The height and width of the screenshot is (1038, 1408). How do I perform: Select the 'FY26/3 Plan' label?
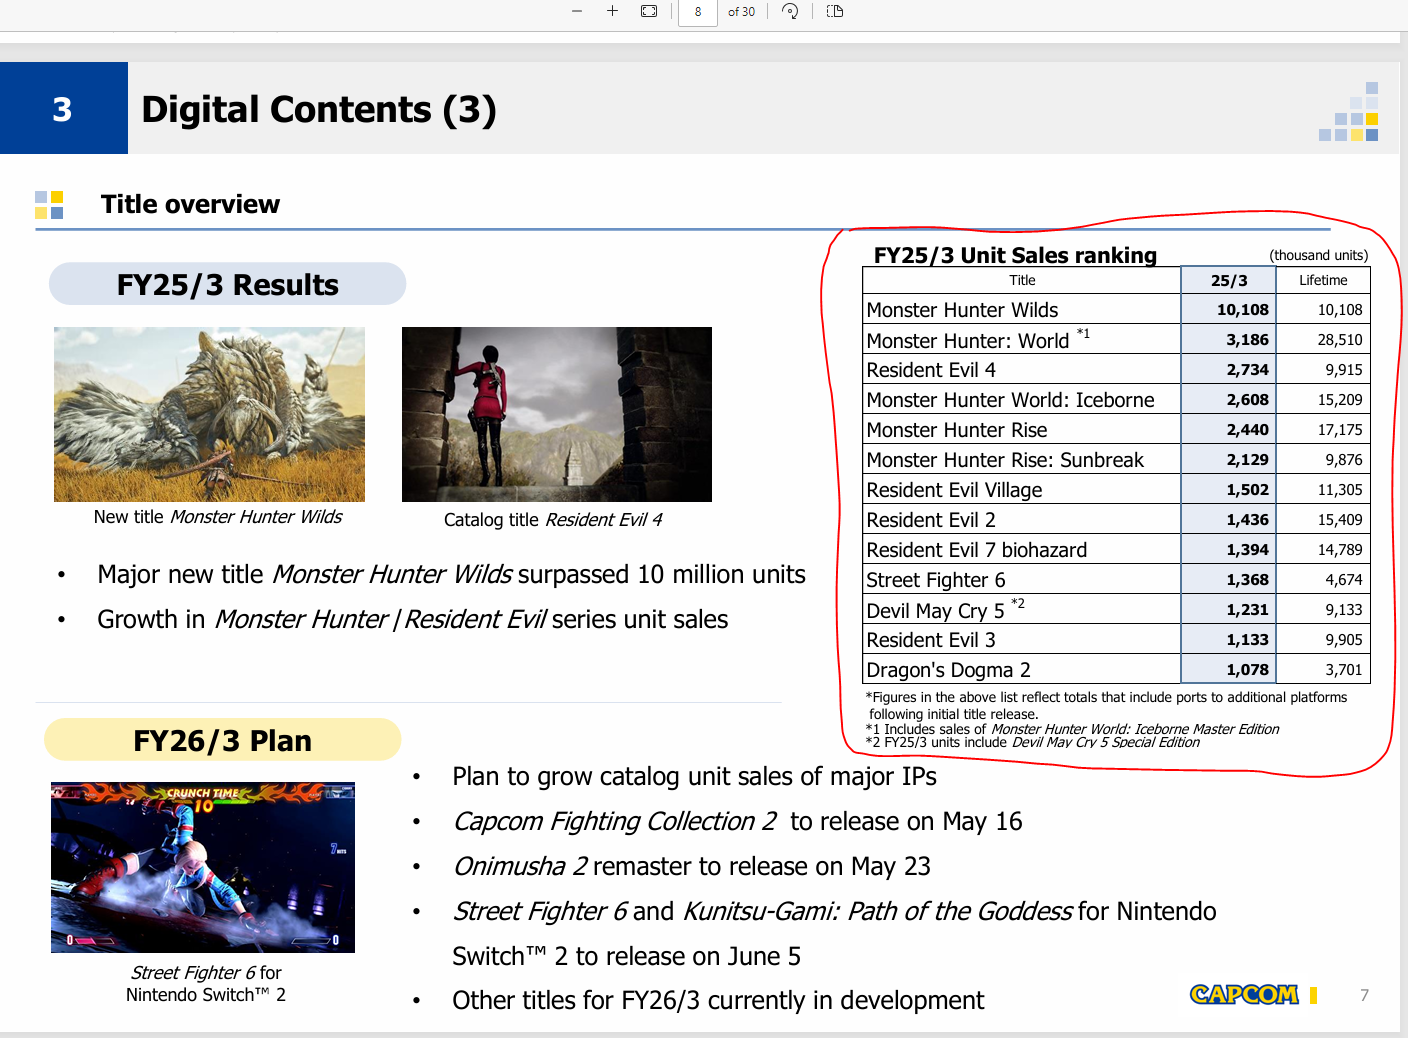point(222,741)
